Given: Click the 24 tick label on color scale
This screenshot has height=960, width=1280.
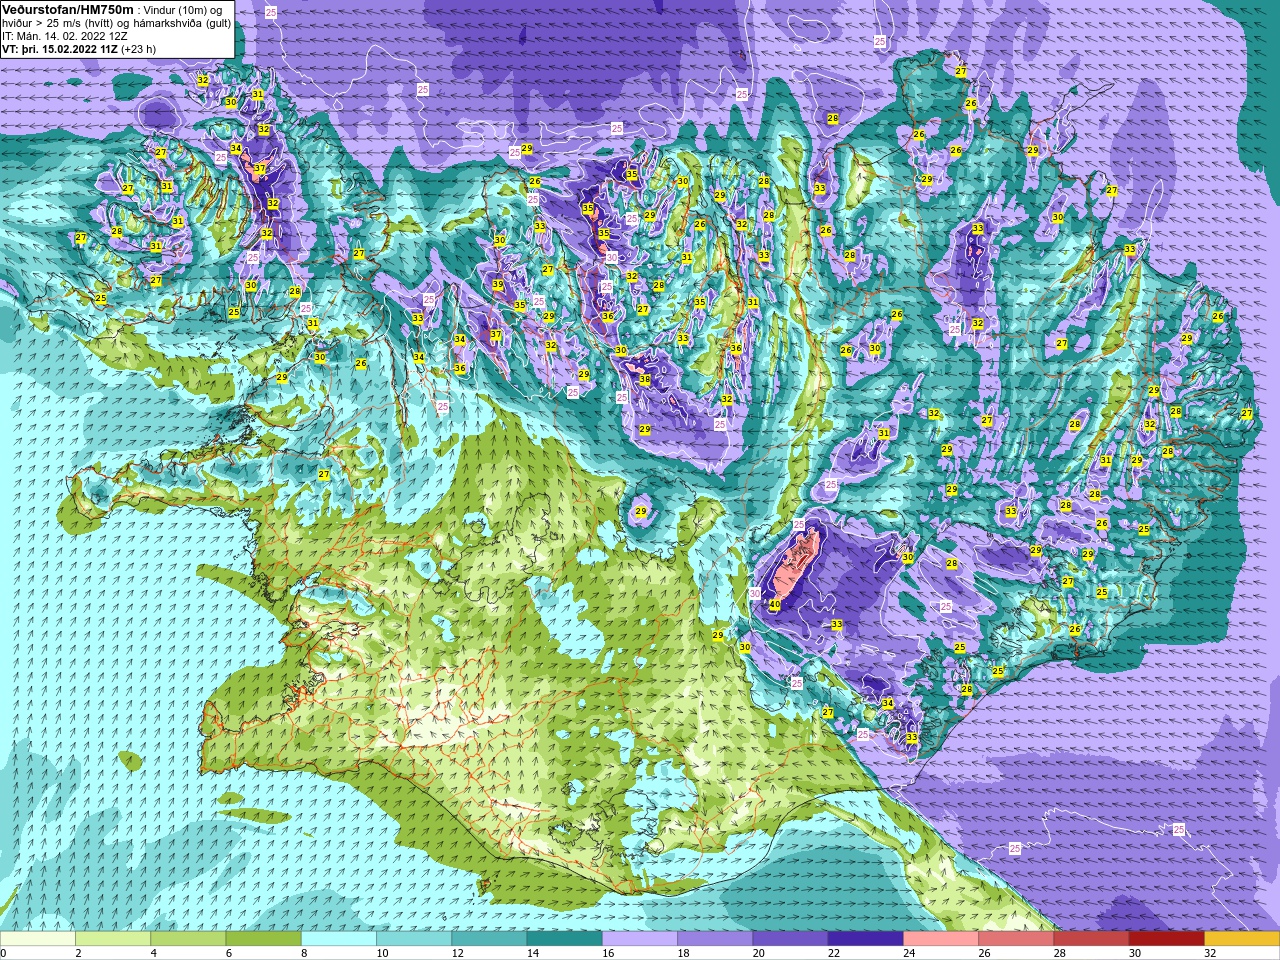Looking at the screenshot, I should (x=909, y=953).
